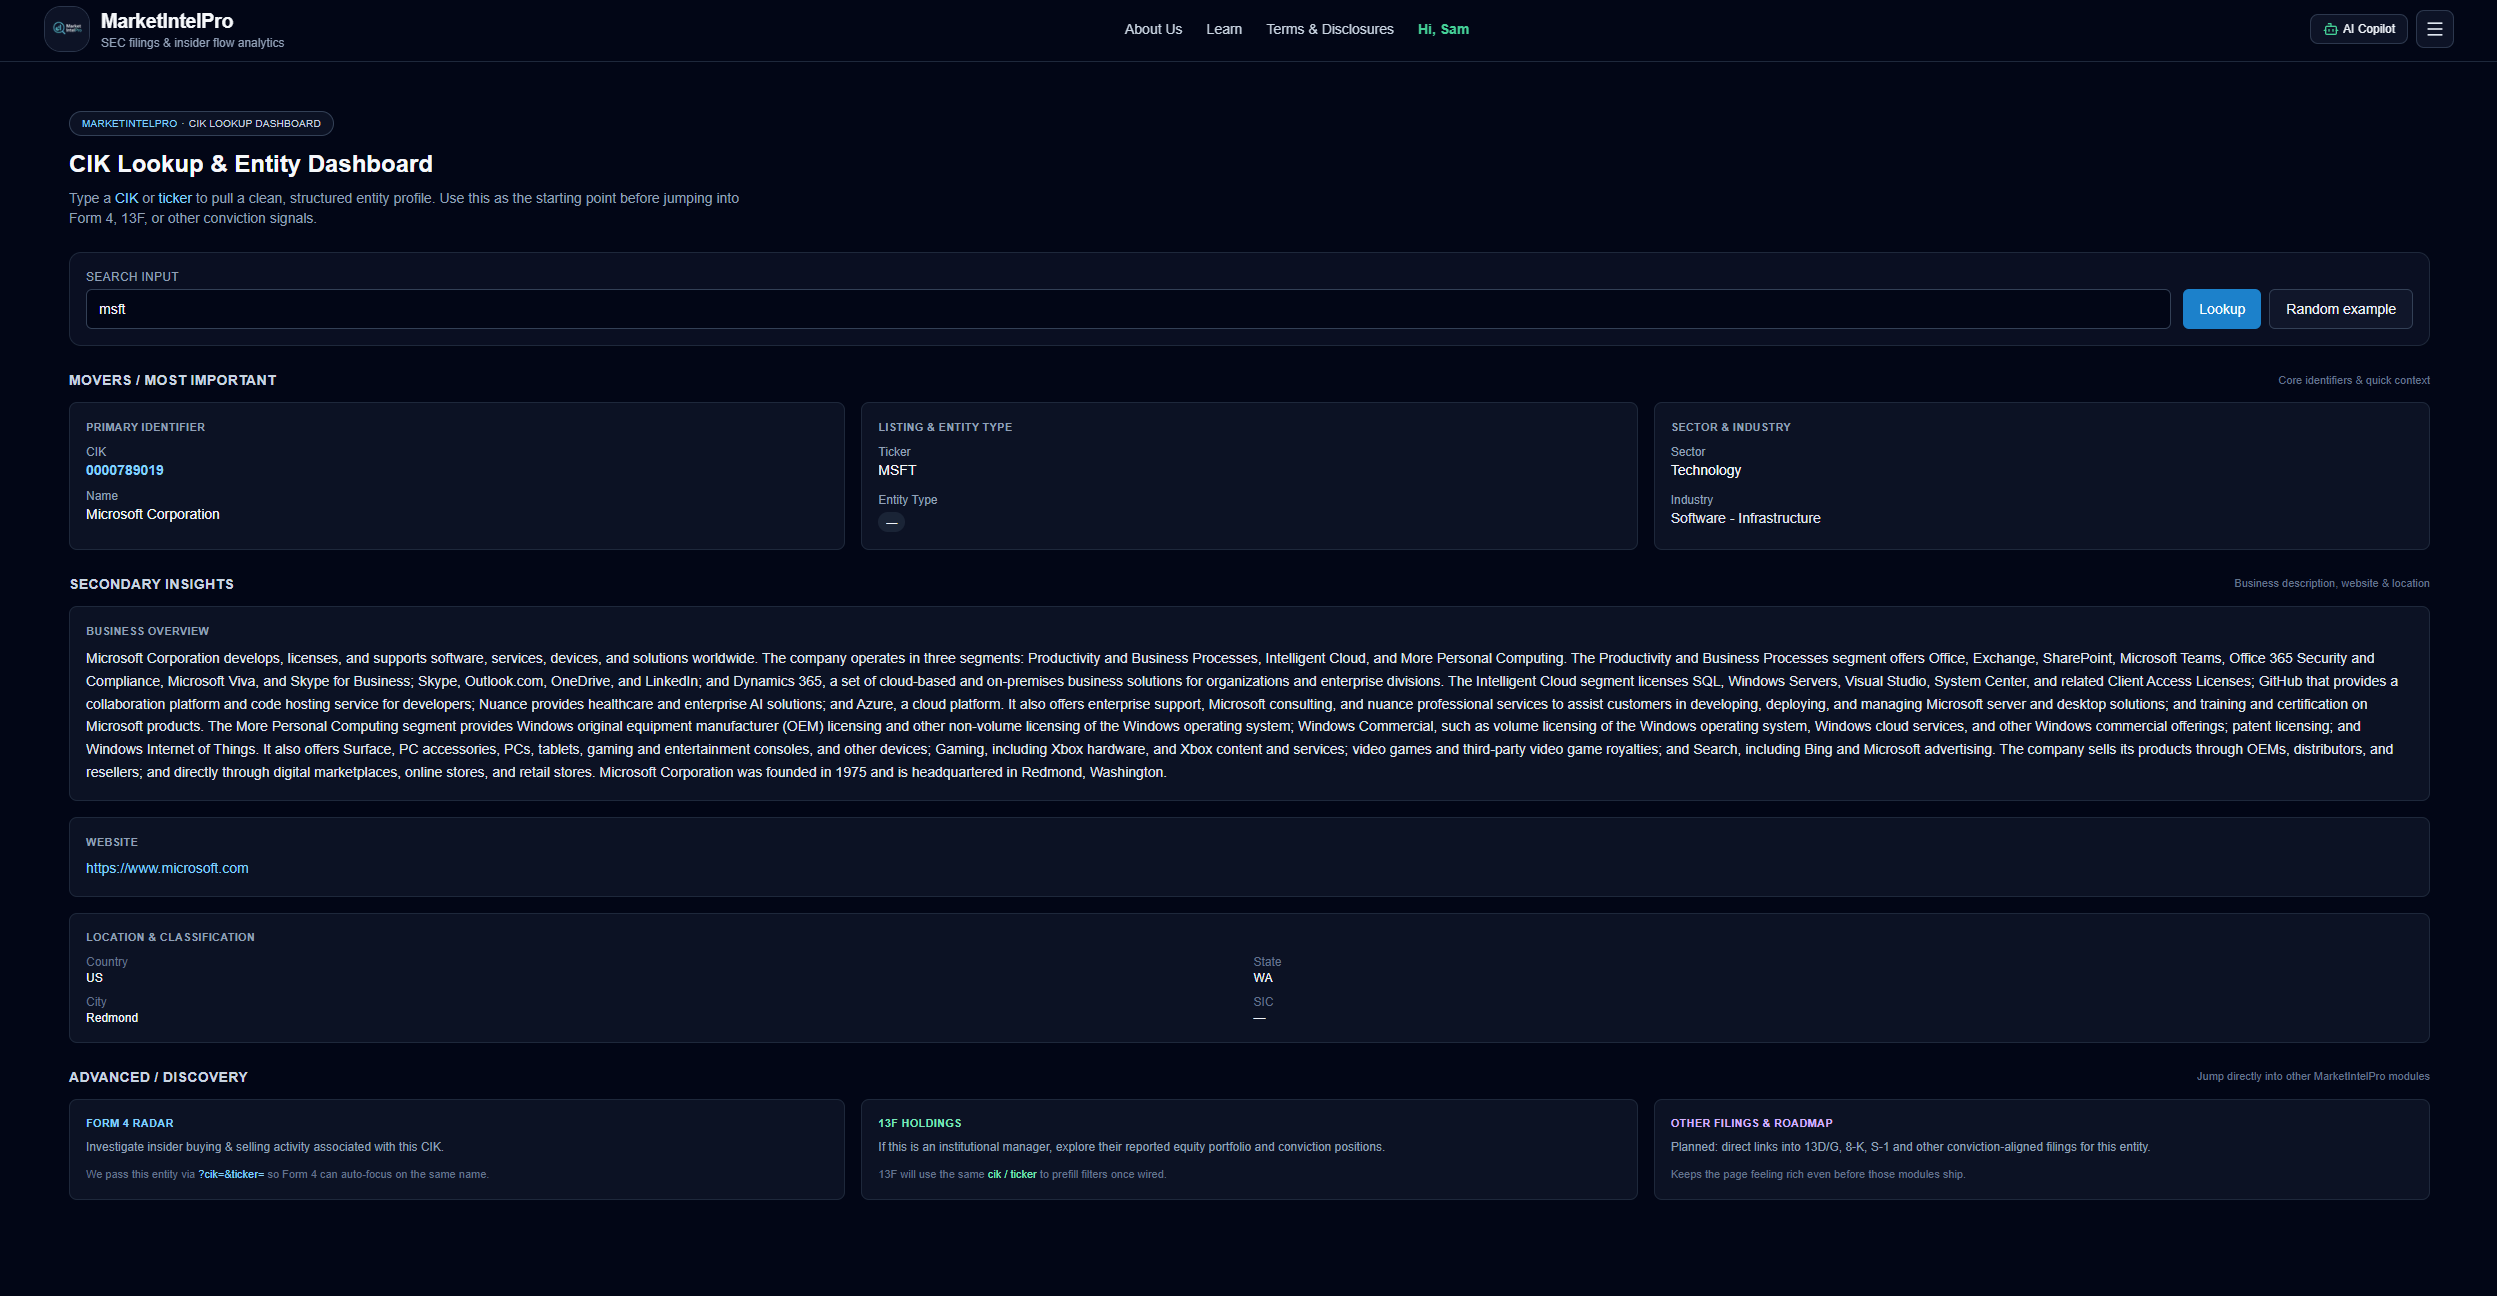Screen dimensions: 2497x1296
Task: Open the CIK 0000789019 link
Action: [x=124, y=470]
